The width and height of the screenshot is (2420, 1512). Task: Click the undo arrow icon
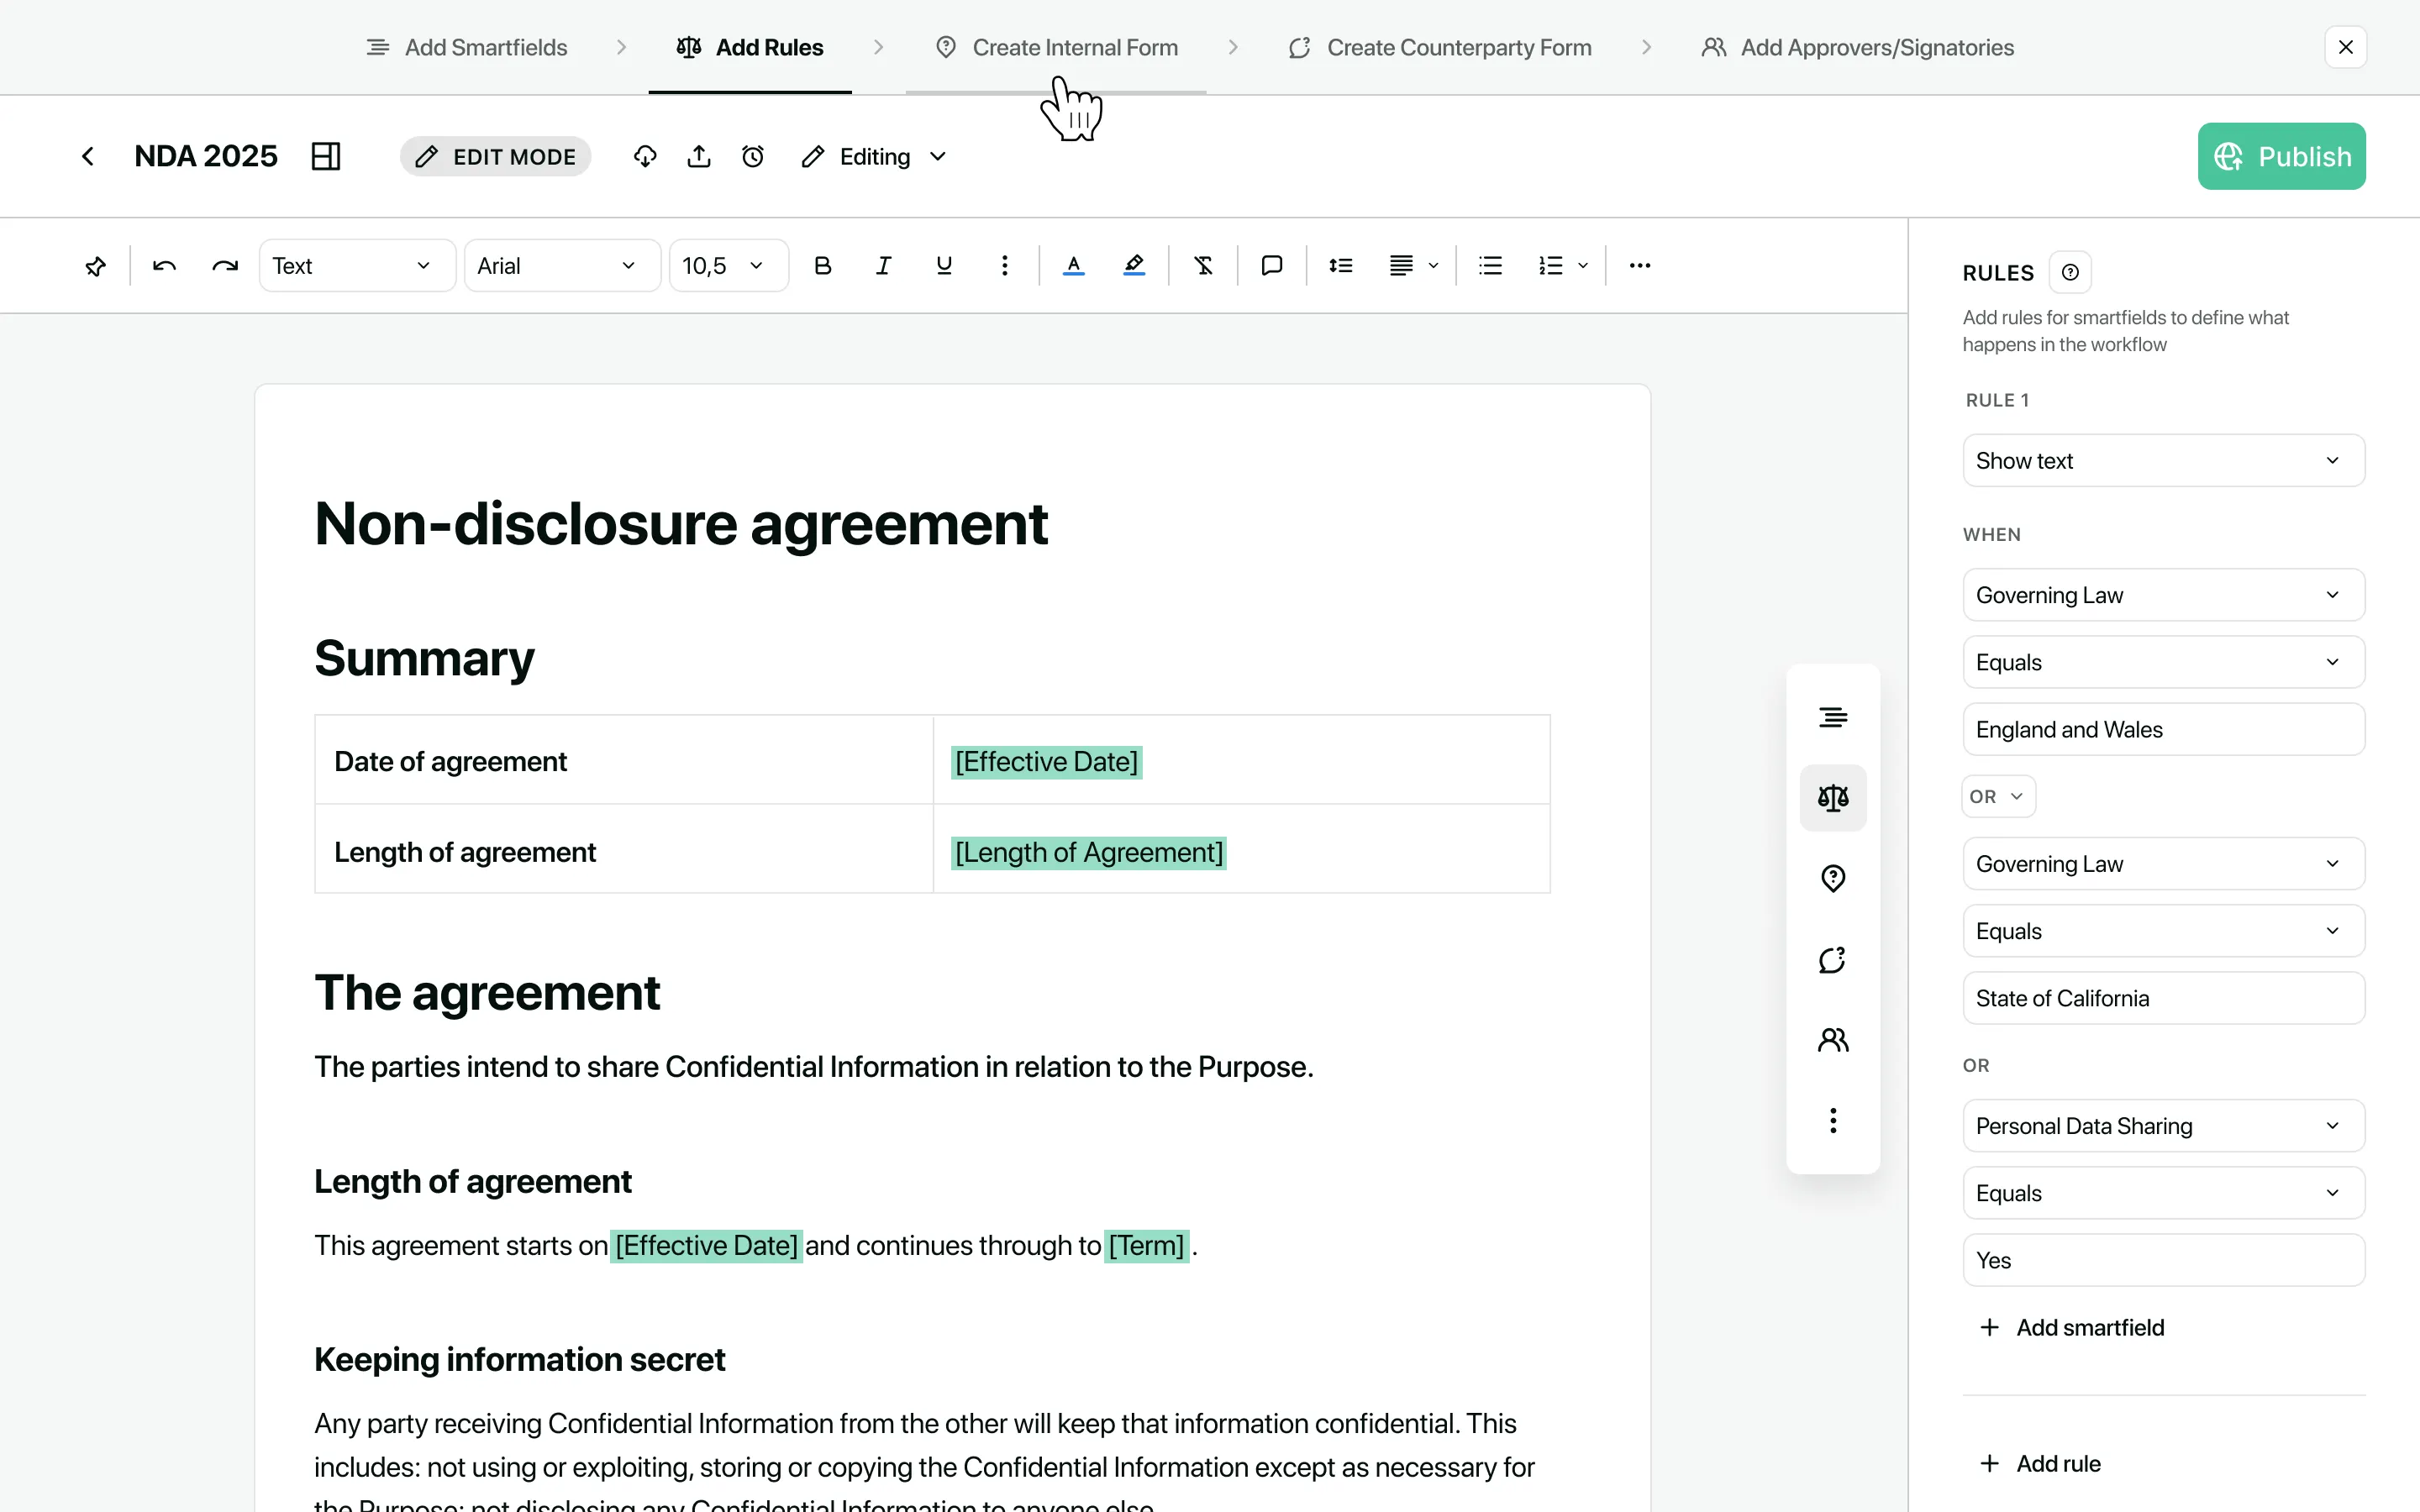tap(164, 266)
